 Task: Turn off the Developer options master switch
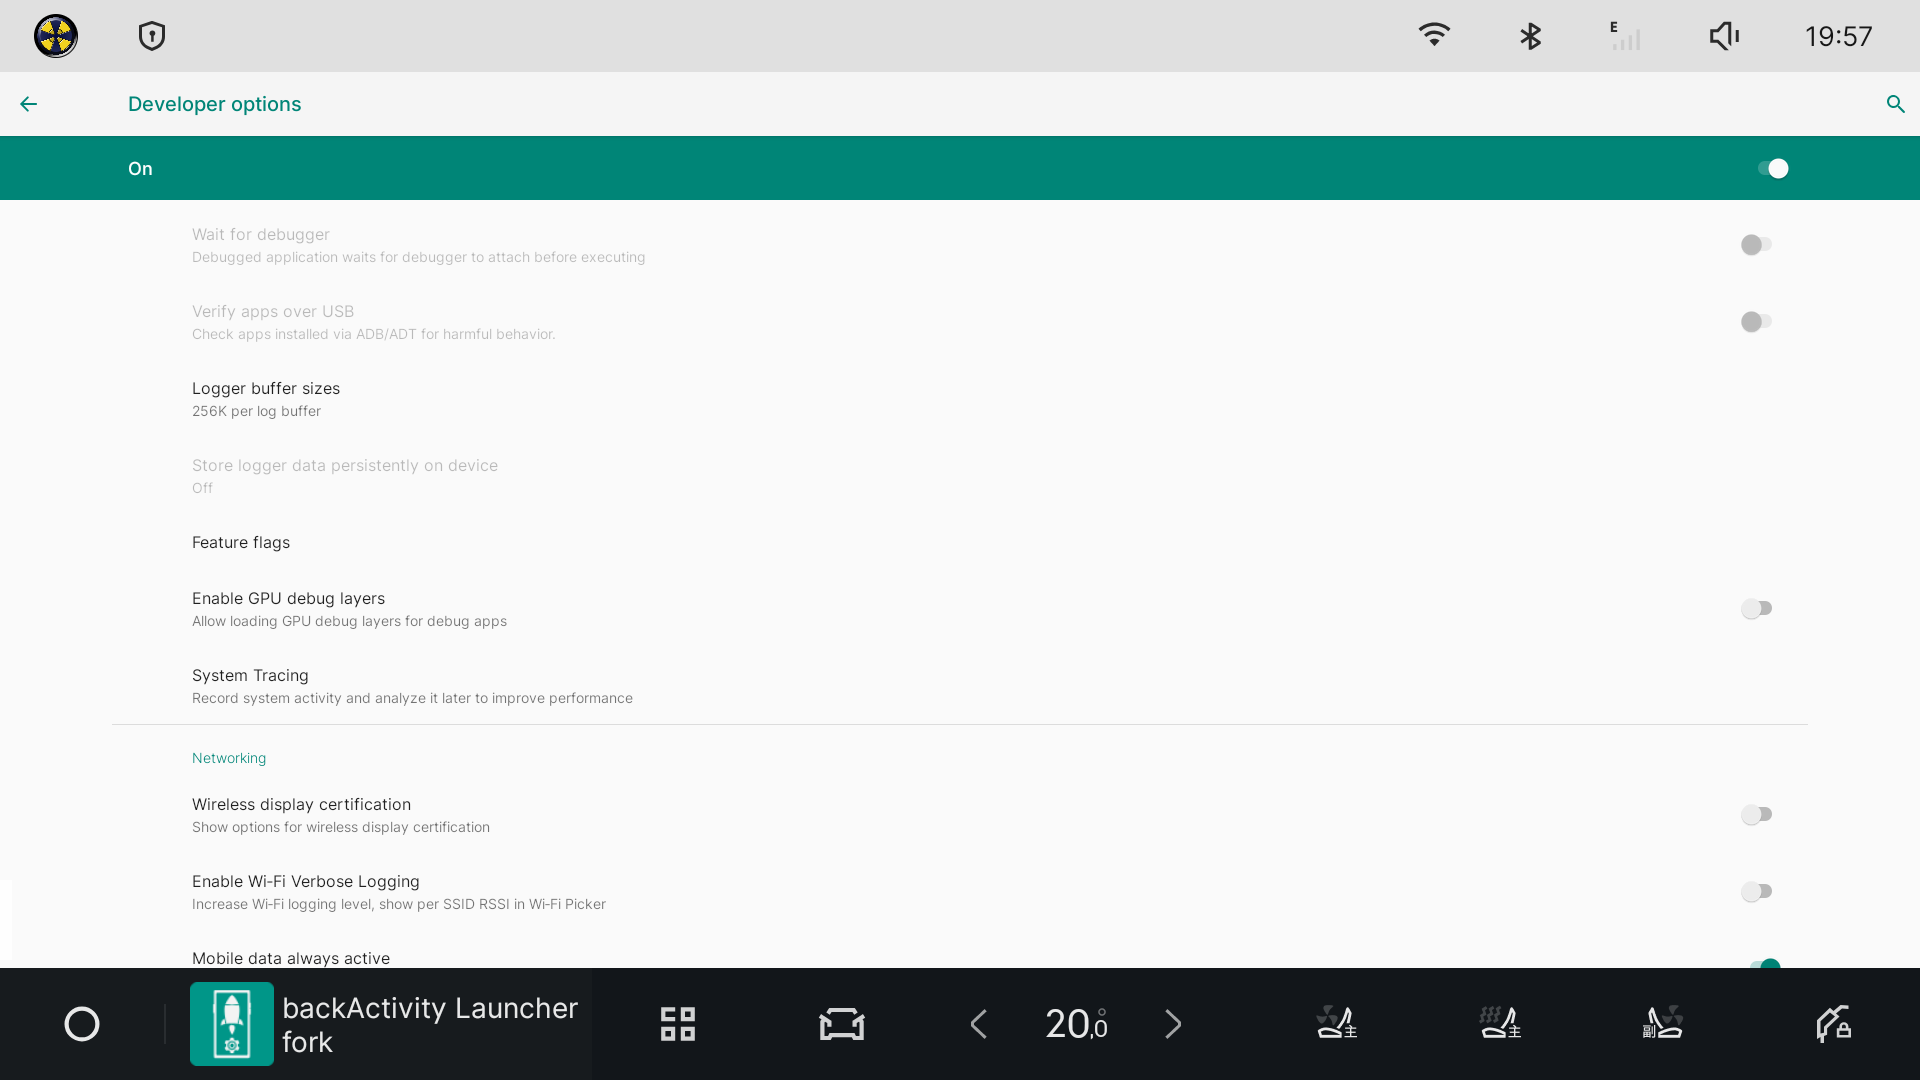tap(1772, 169)
